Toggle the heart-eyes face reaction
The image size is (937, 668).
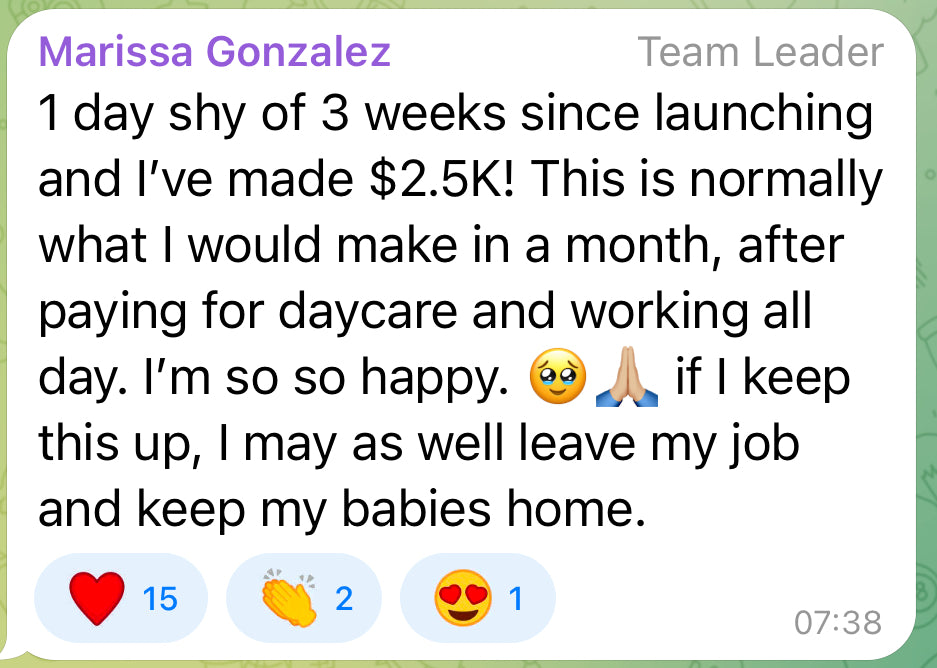point(476,598)
